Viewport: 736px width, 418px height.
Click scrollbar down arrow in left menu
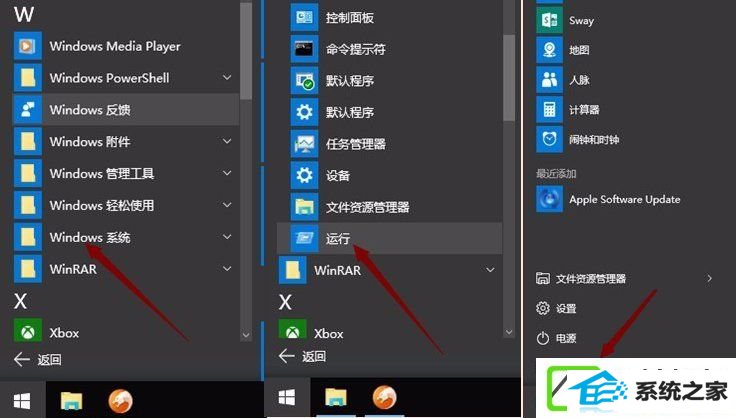(246, 335)
